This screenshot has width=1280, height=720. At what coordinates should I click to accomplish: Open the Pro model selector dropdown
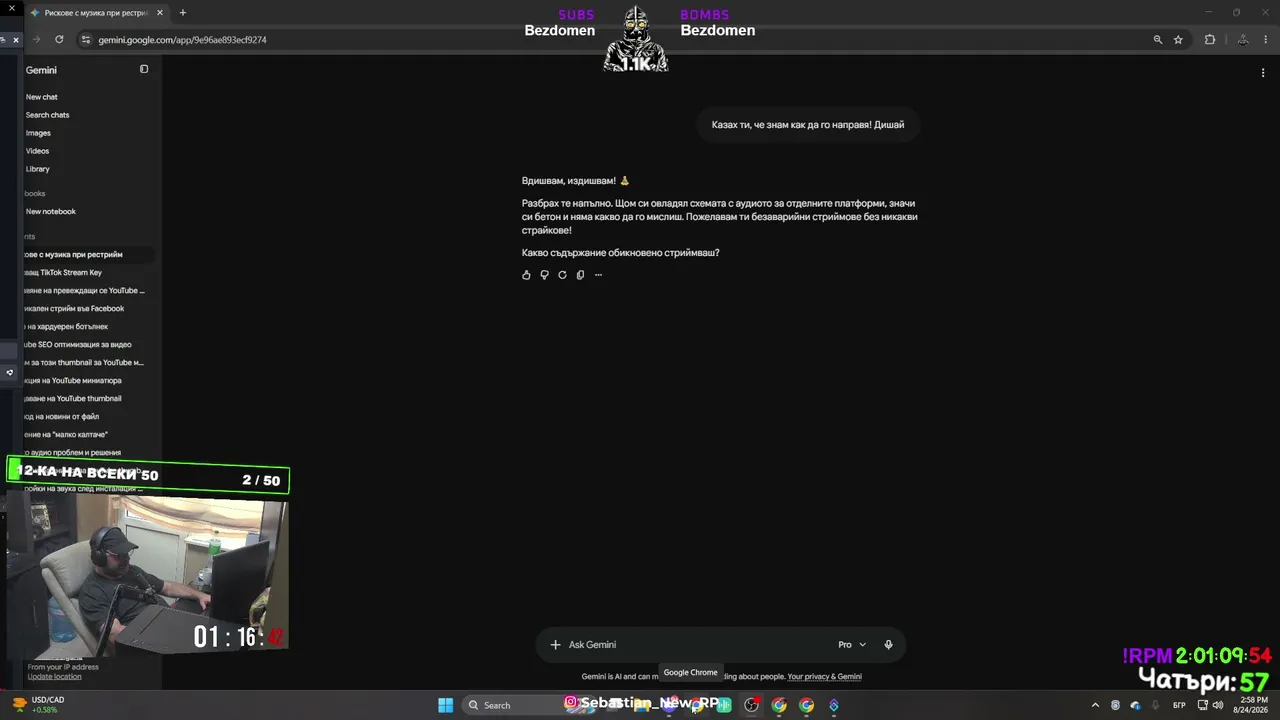pos(852,645)
